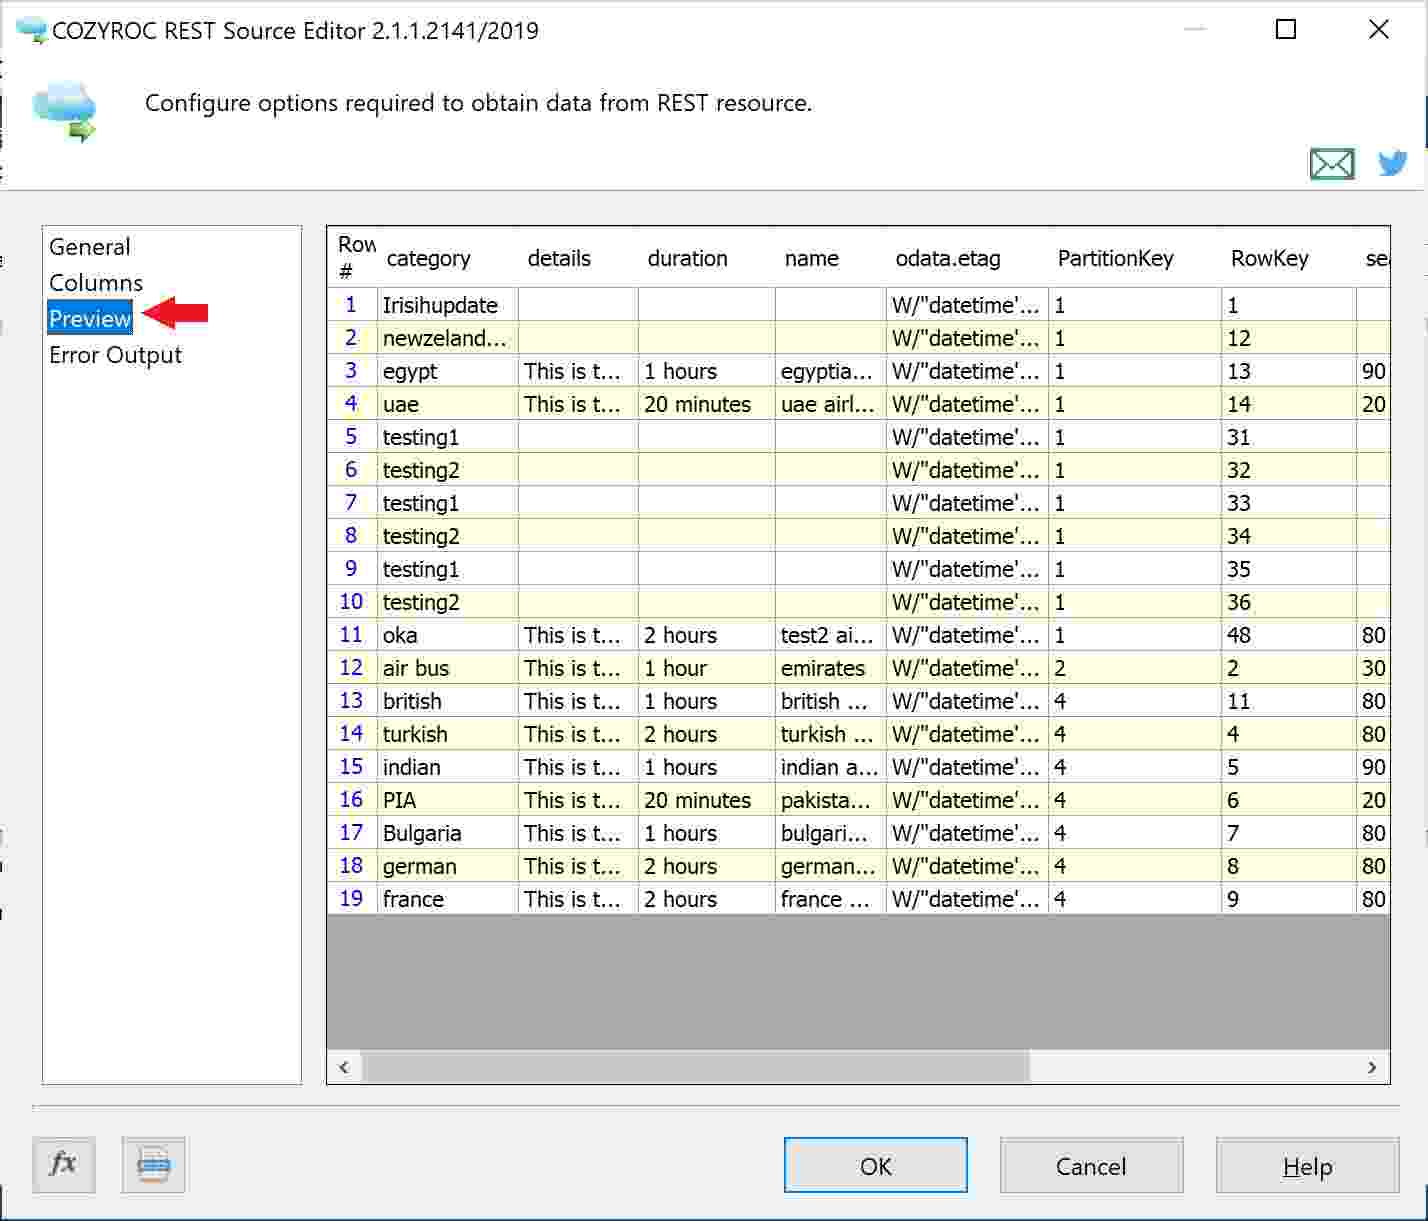Confirm with the OK button
The height and width of the screenshot is (1221, 1428).
click(x=876, y=1165)
